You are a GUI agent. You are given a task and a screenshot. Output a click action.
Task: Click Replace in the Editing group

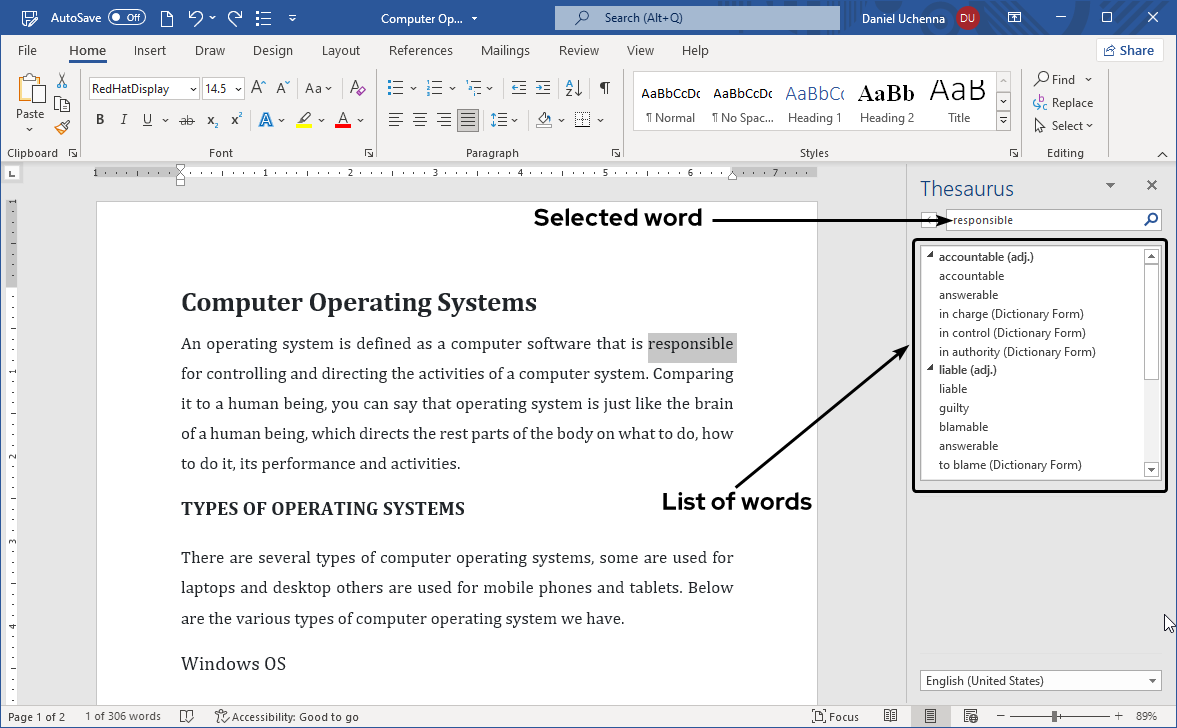(x=1063, y=103)
